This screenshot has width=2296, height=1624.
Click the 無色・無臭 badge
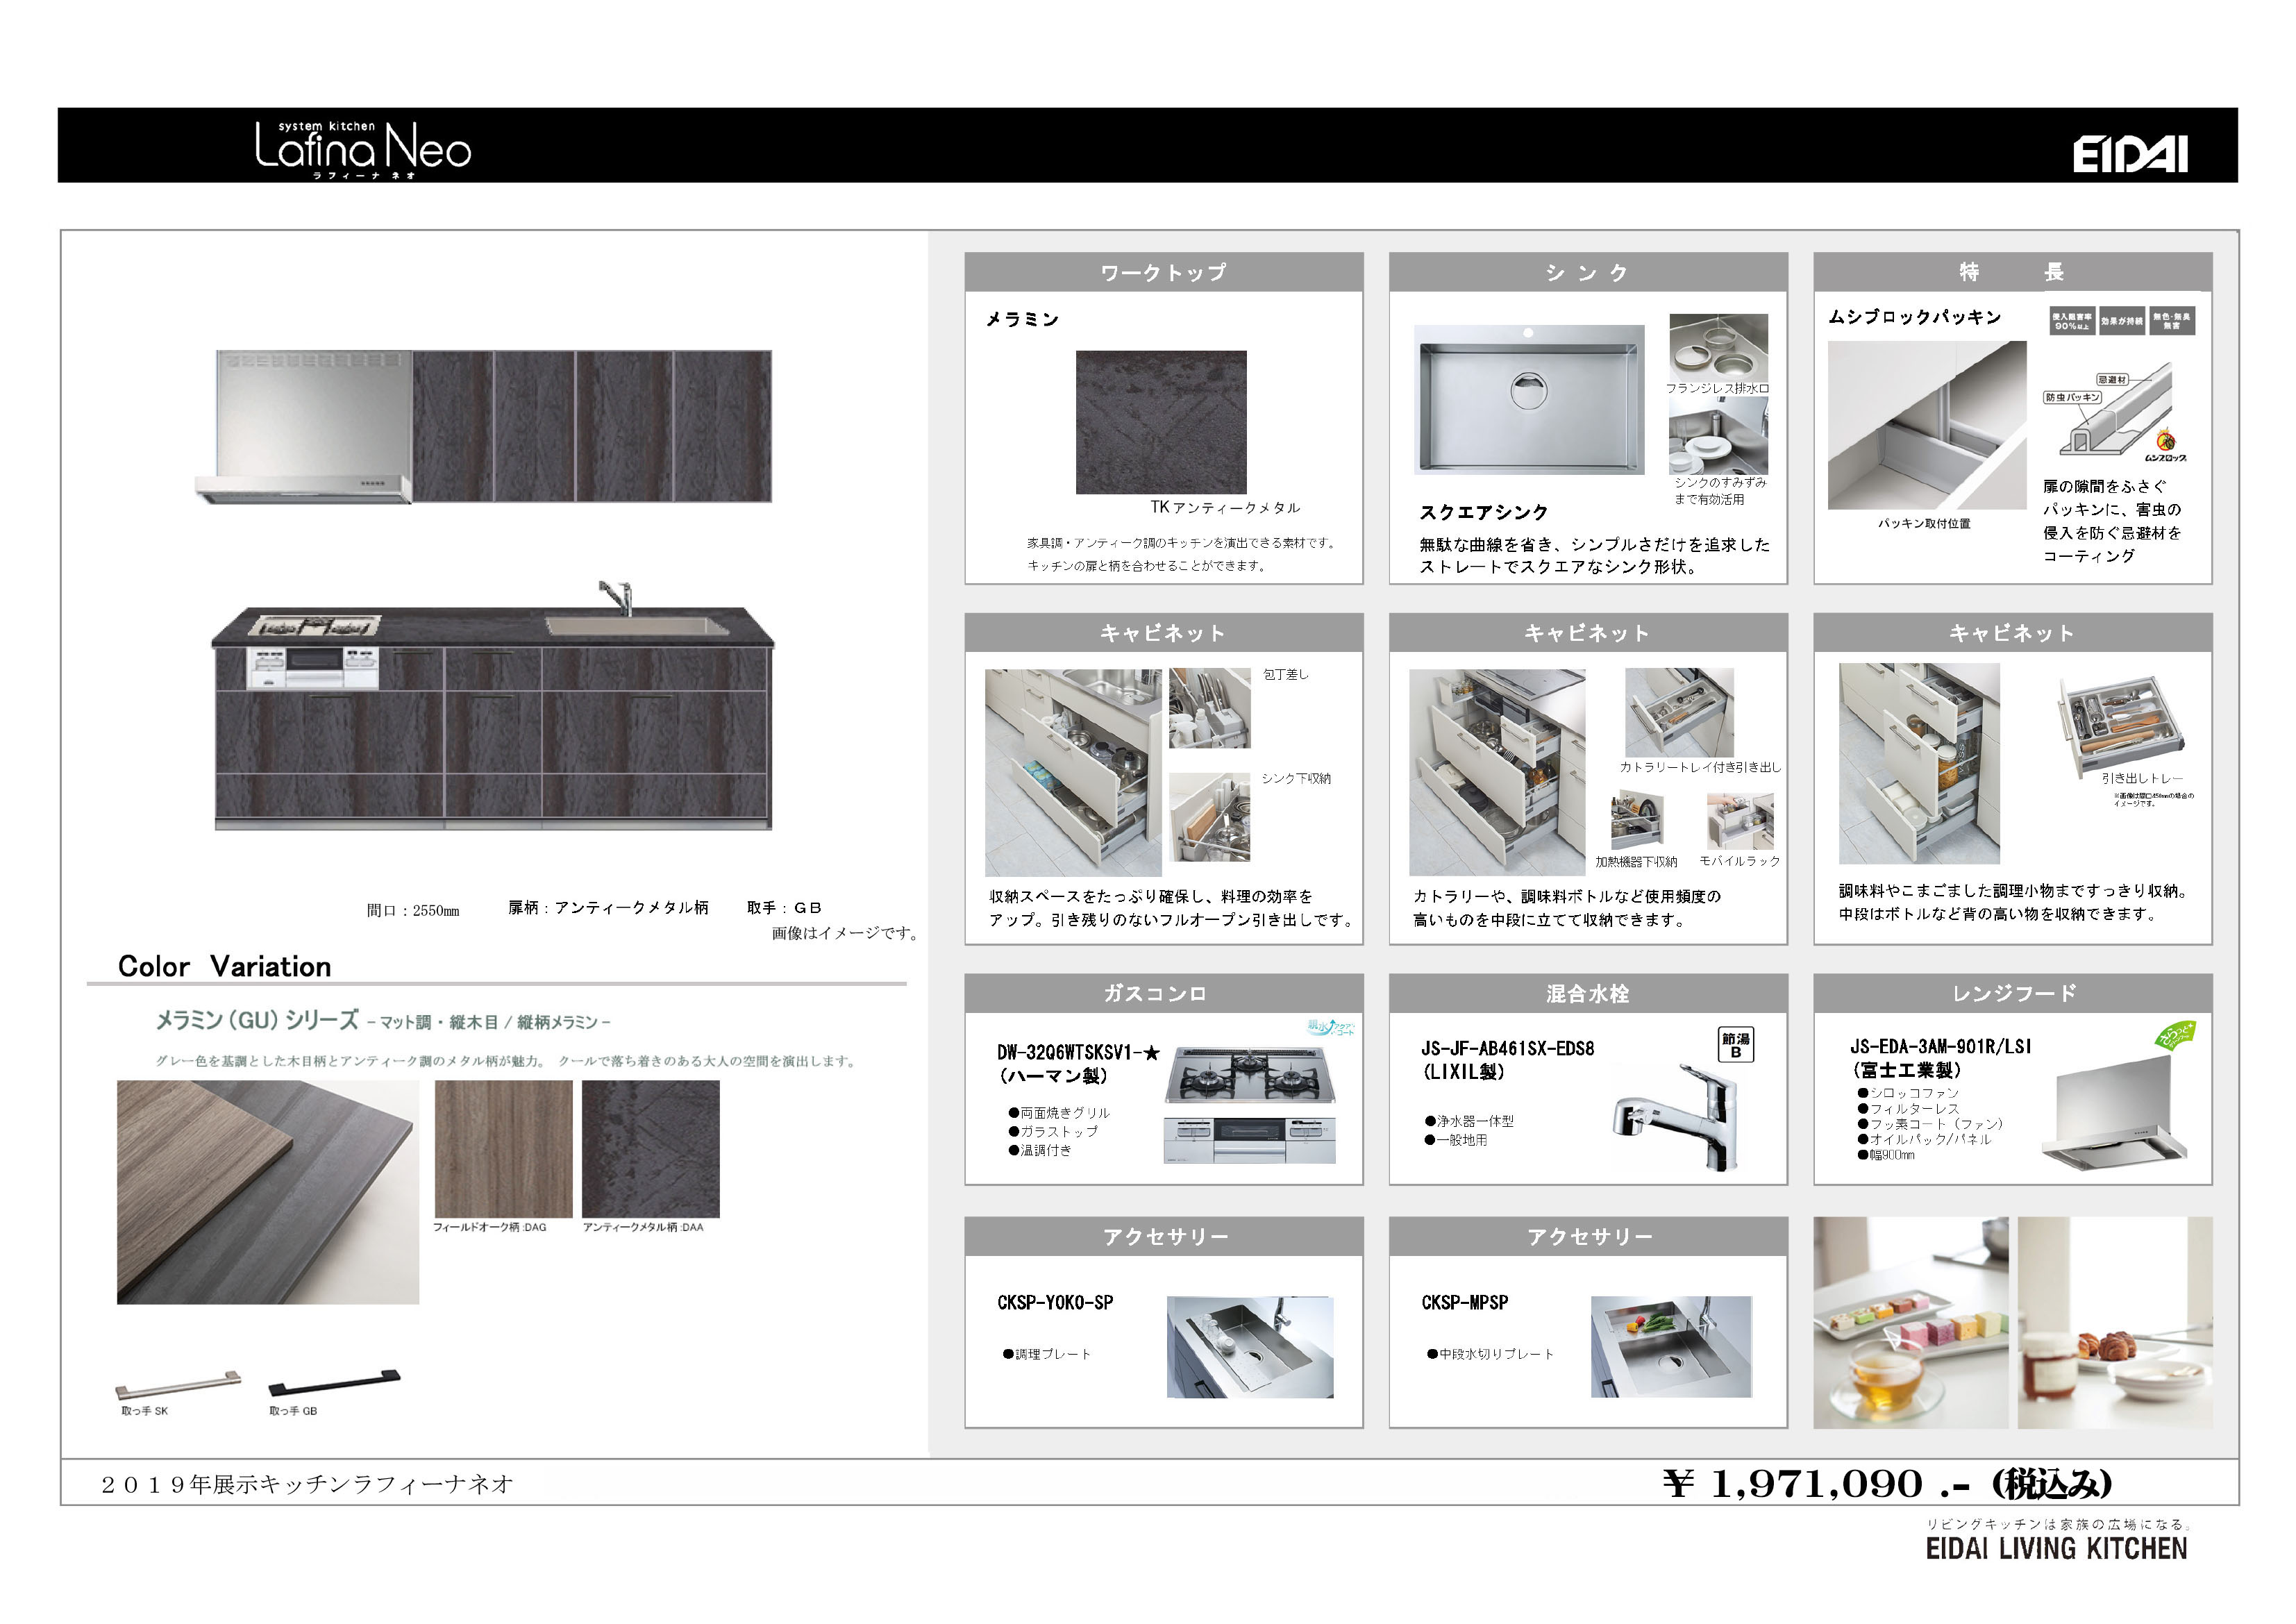point(2171,321)
